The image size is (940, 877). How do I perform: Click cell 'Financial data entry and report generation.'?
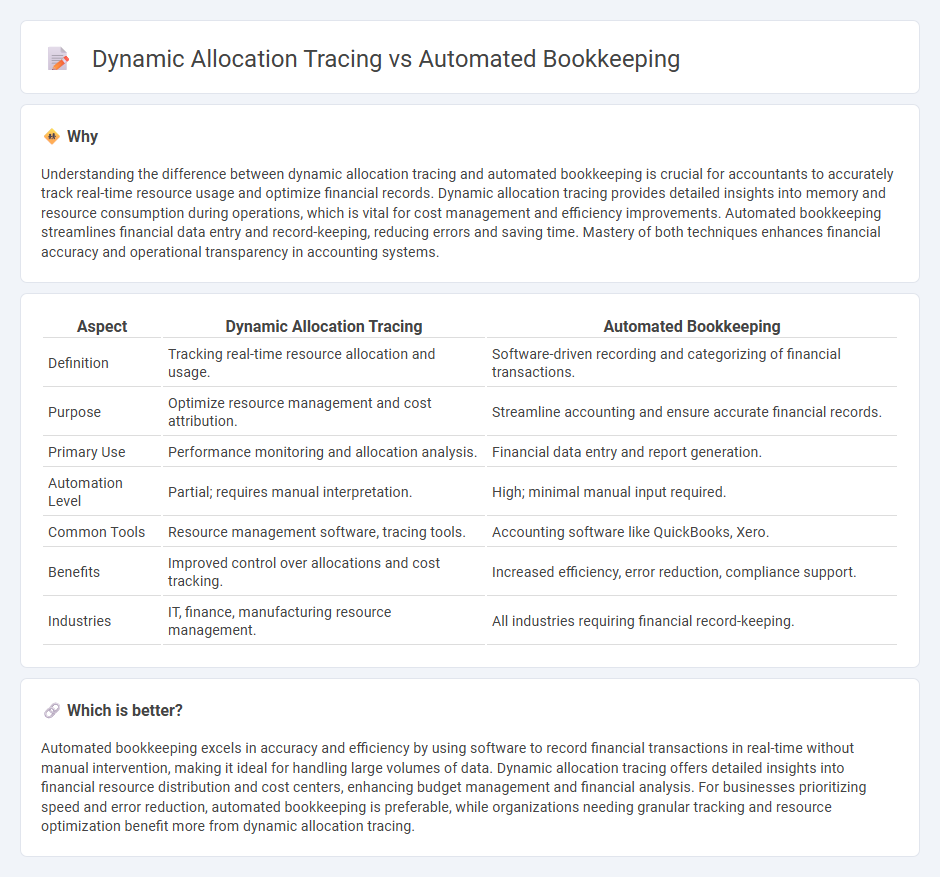(692, 452)
